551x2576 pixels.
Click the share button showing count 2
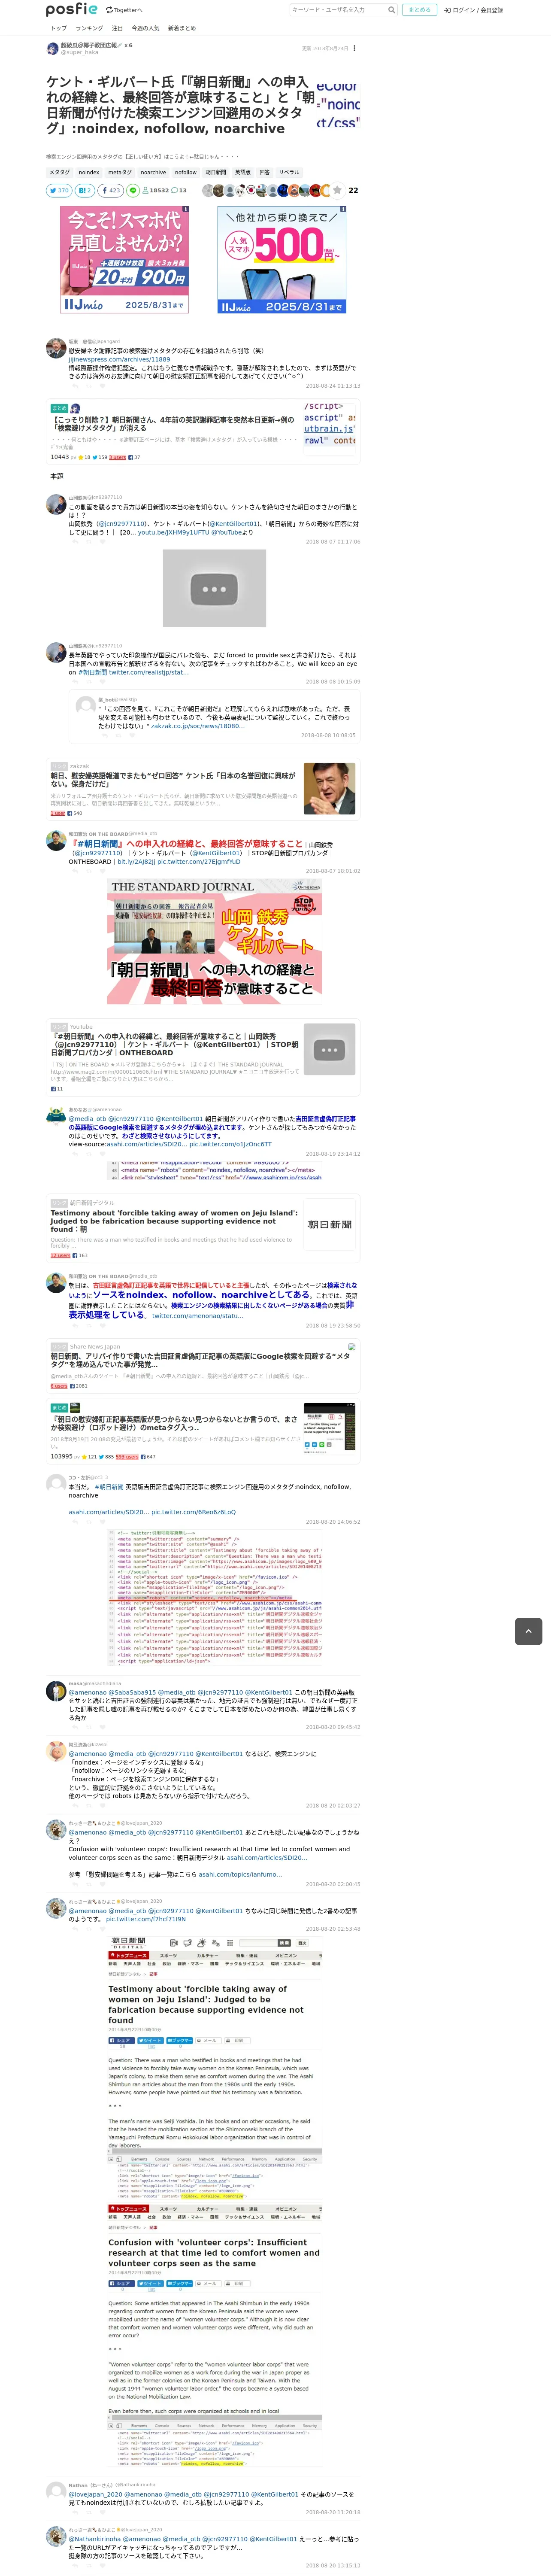84,190
